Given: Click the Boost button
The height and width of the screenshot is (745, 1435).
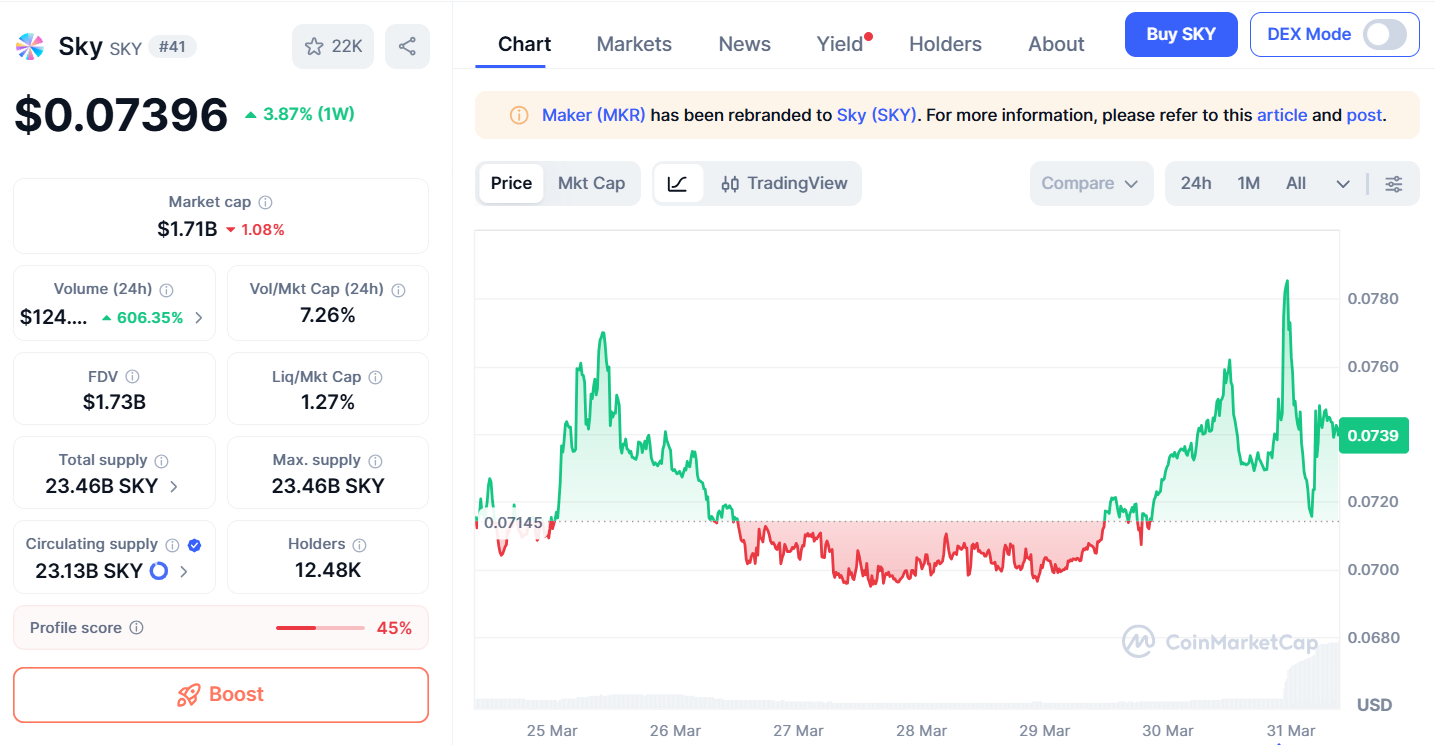Looking at the screenshot, I should (221, 695).
